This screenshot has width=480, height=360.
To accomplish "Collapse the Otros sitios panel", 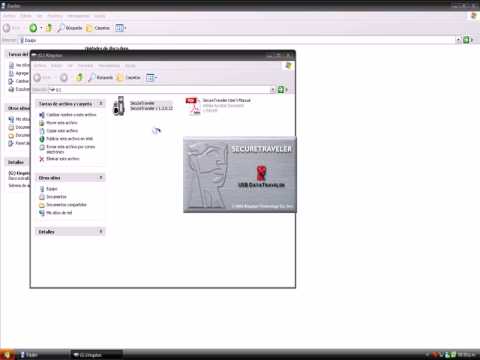I will (x=101, y=178).
